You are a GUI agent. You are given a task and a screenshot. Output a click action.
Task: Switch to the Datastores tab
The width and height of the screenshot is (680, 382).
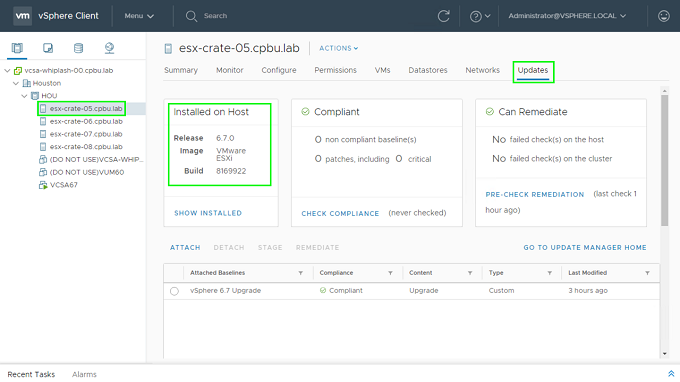(x=428, y=70)
